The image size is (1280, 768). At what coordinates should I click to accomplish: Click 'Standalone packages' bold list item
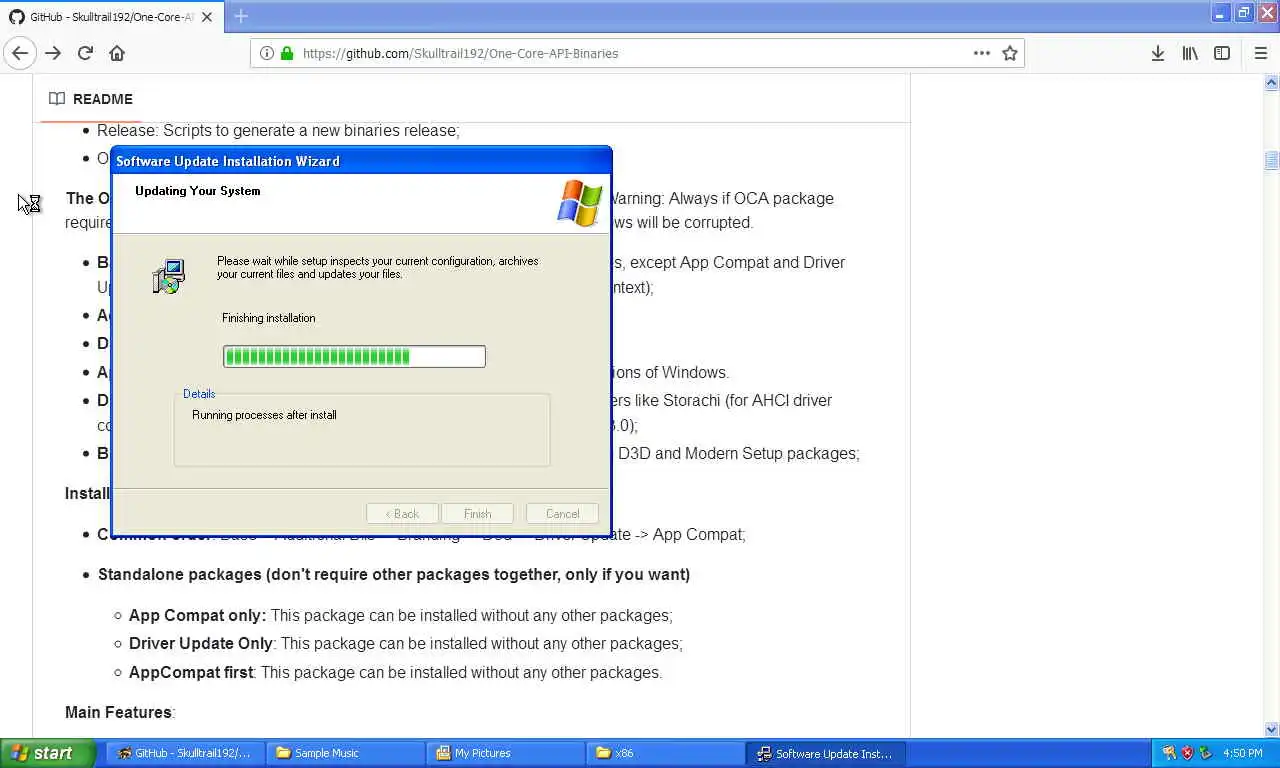pyautogui.click(x=394, y=575)
